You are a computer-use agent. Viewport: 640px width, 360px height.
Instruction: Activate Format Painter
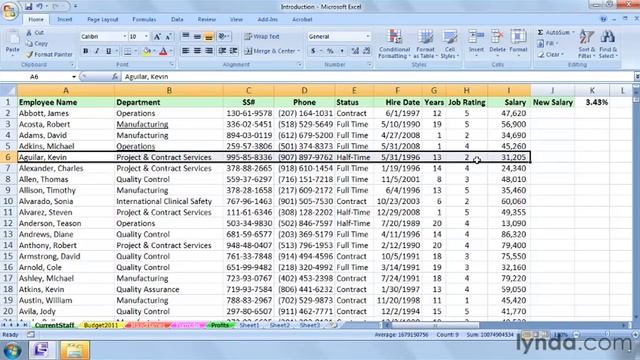(49, 54)
